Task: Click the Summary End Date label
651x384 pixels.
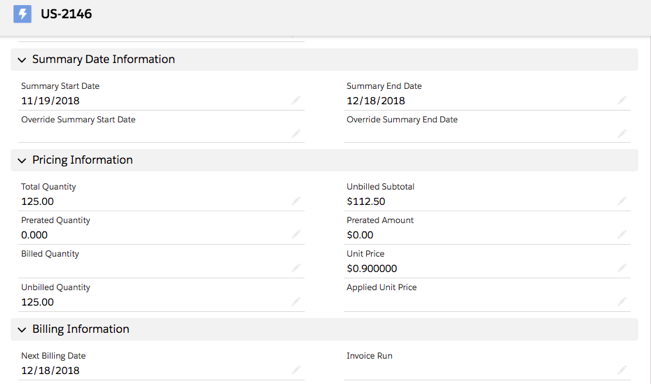Action: tap(384, 86)
